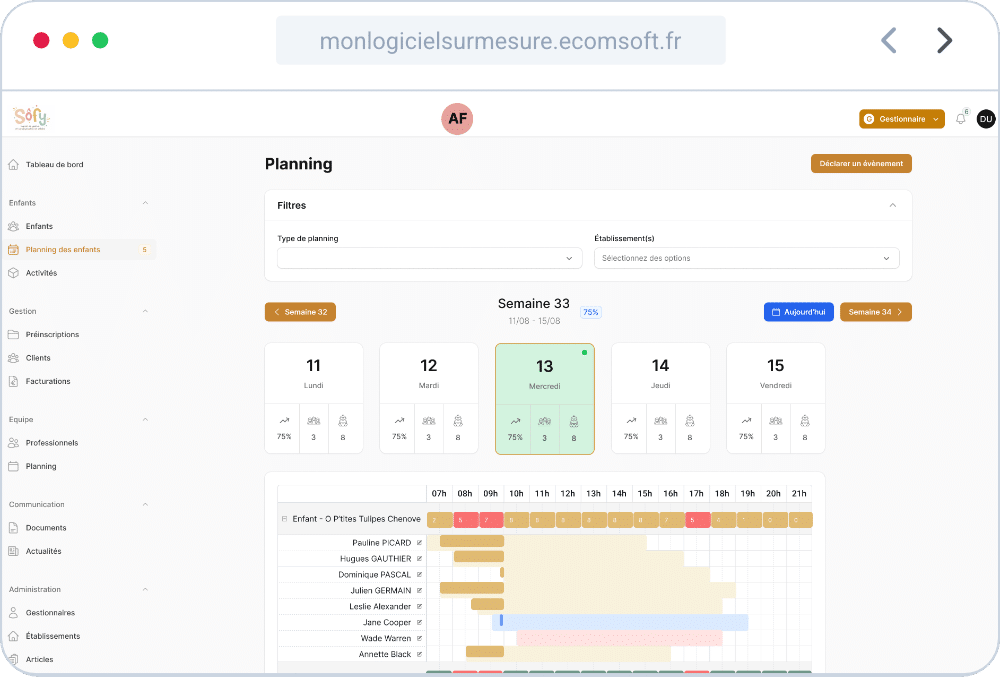Image resolution: width=1000 pixels, height=677 pixels.
Task: Click browser forward arrow
Action: coord(943,40)
